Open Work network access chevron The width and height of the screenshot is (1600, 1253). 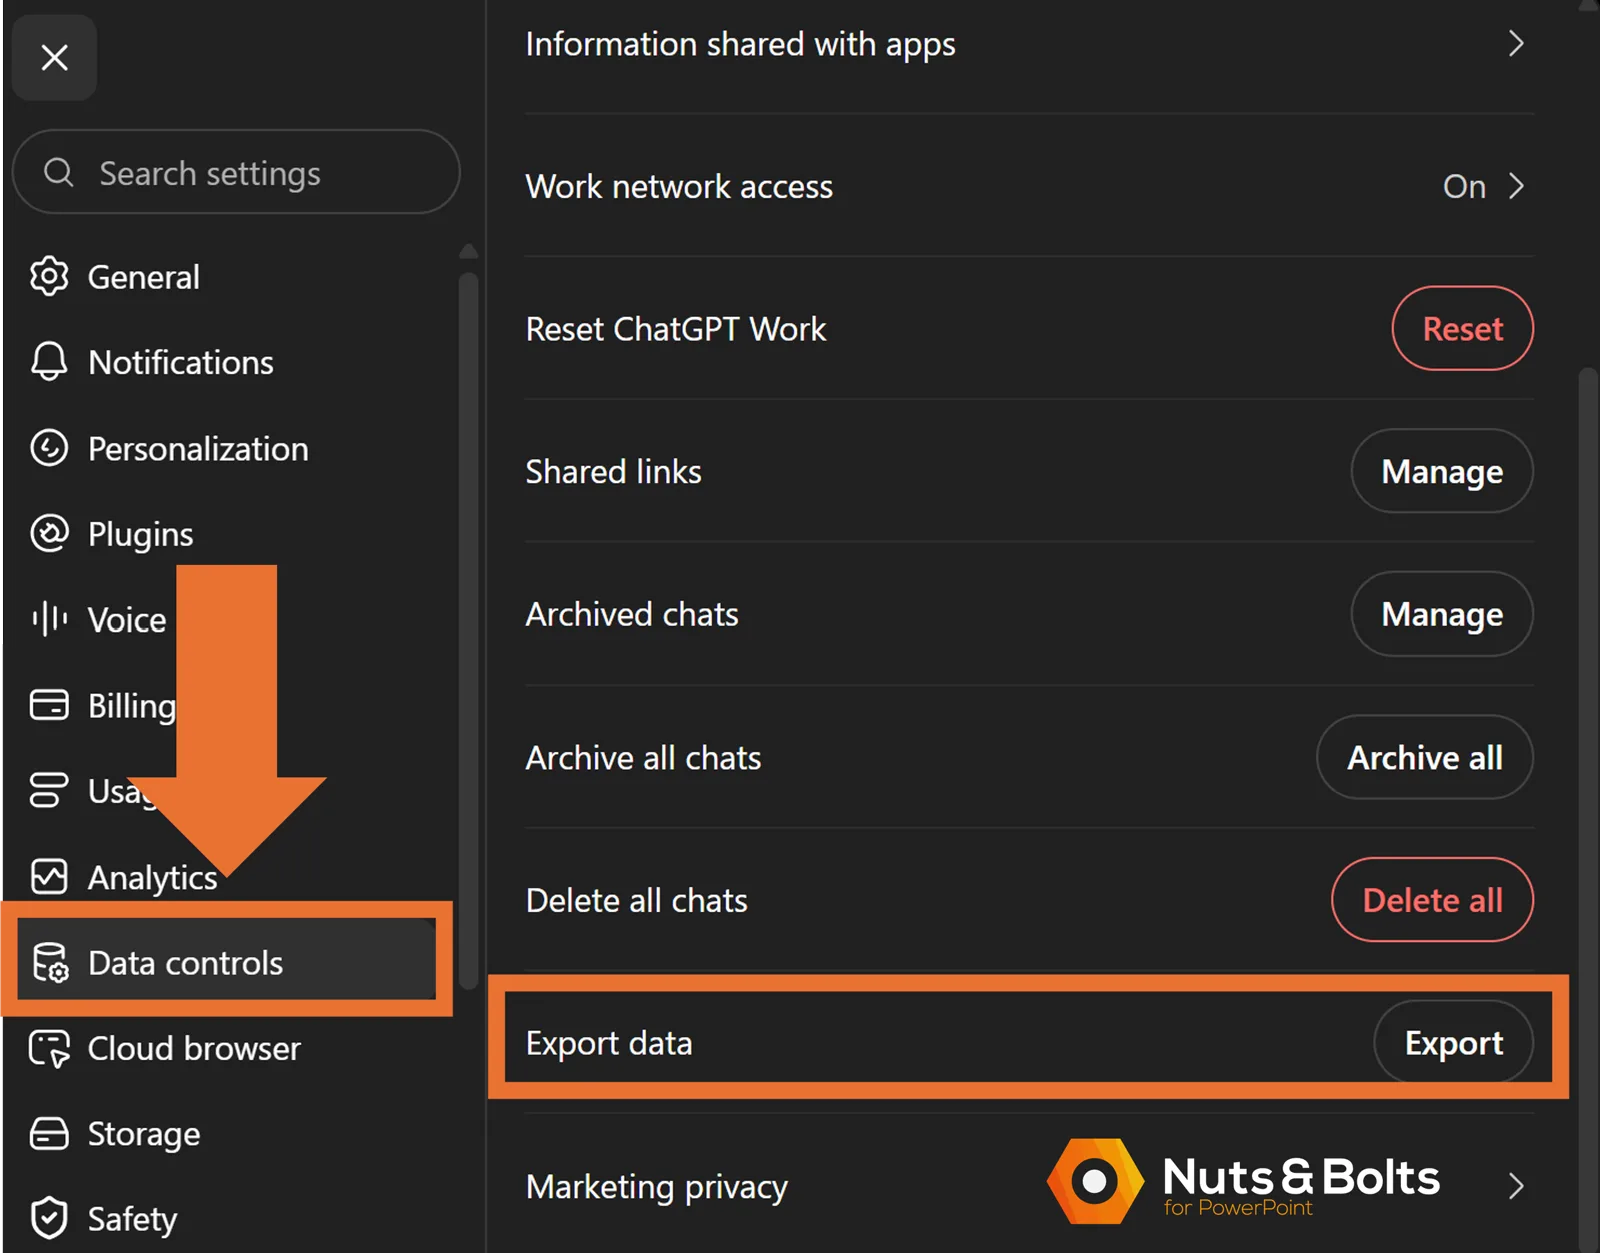1516,186
